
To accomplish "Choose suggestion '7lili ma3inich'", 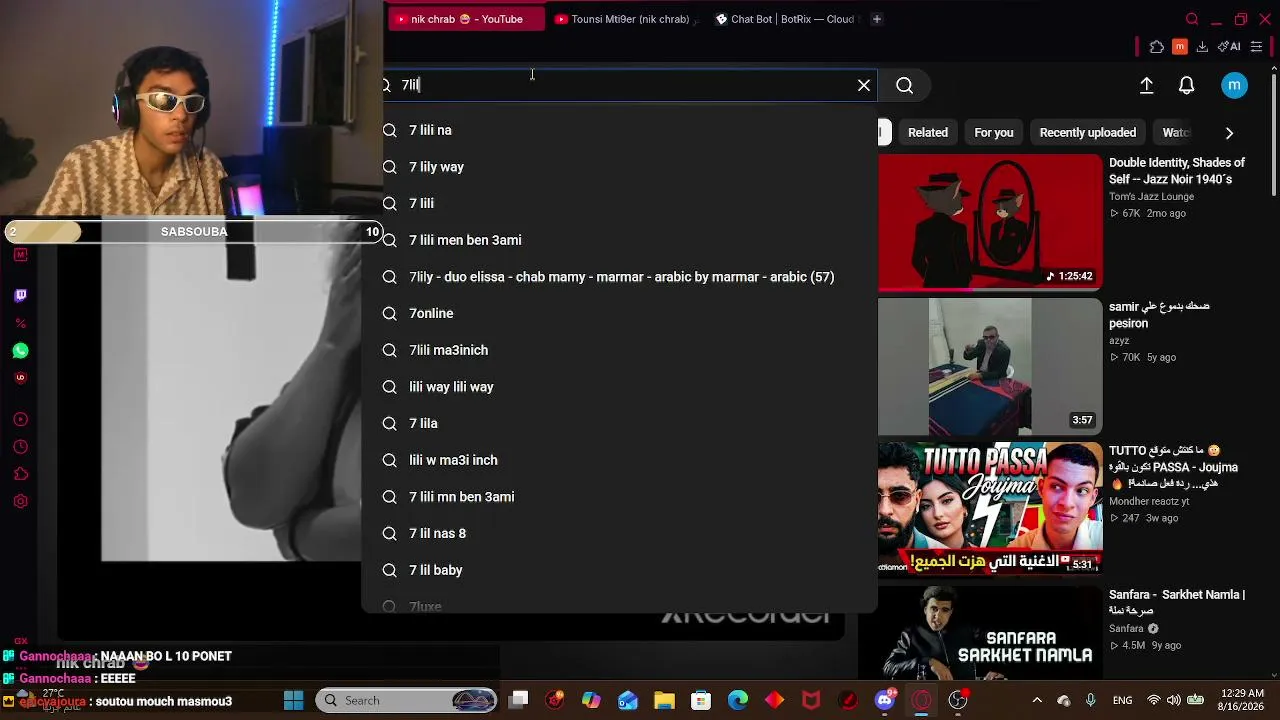I will pos(619,350).
